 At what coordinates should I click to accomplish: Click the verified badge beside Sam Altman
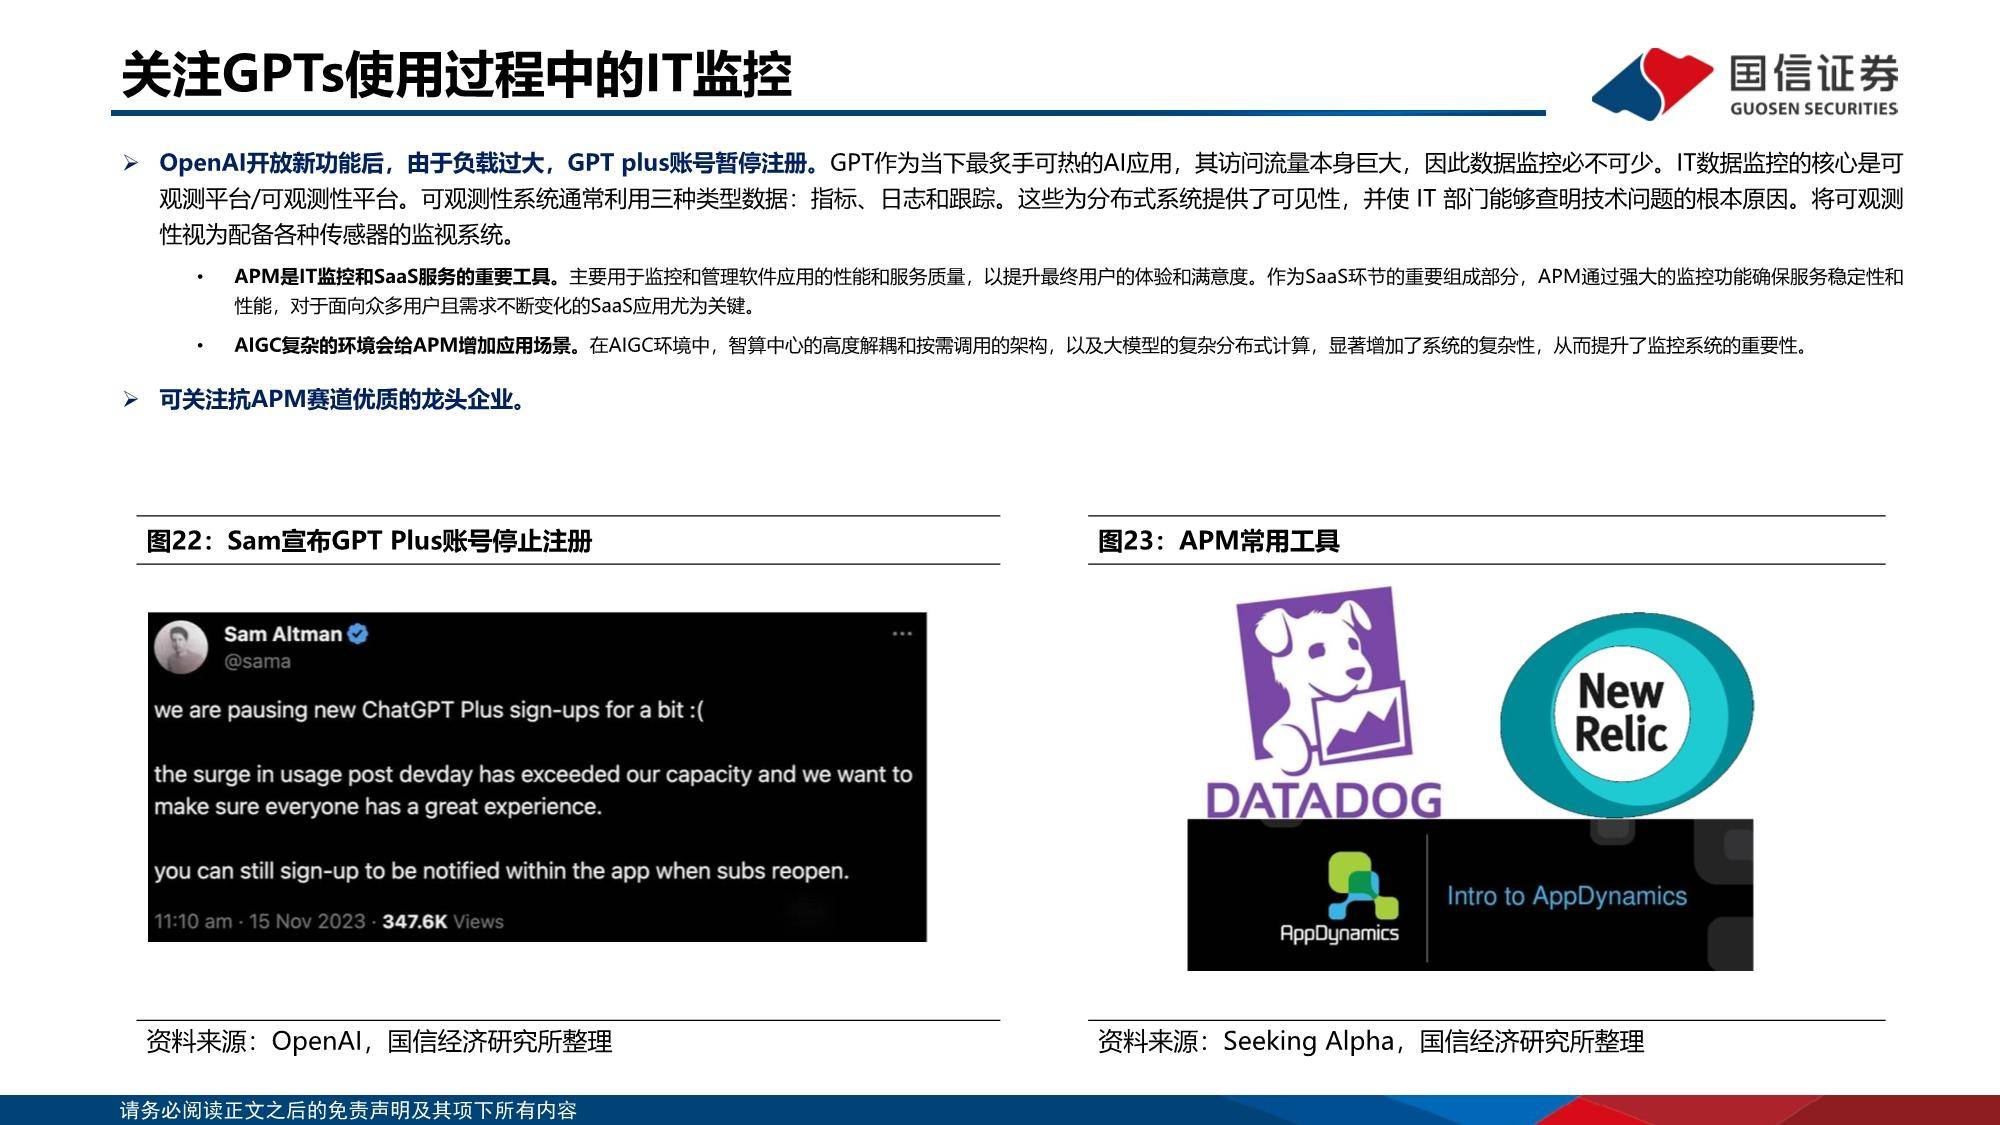[358, 633]
